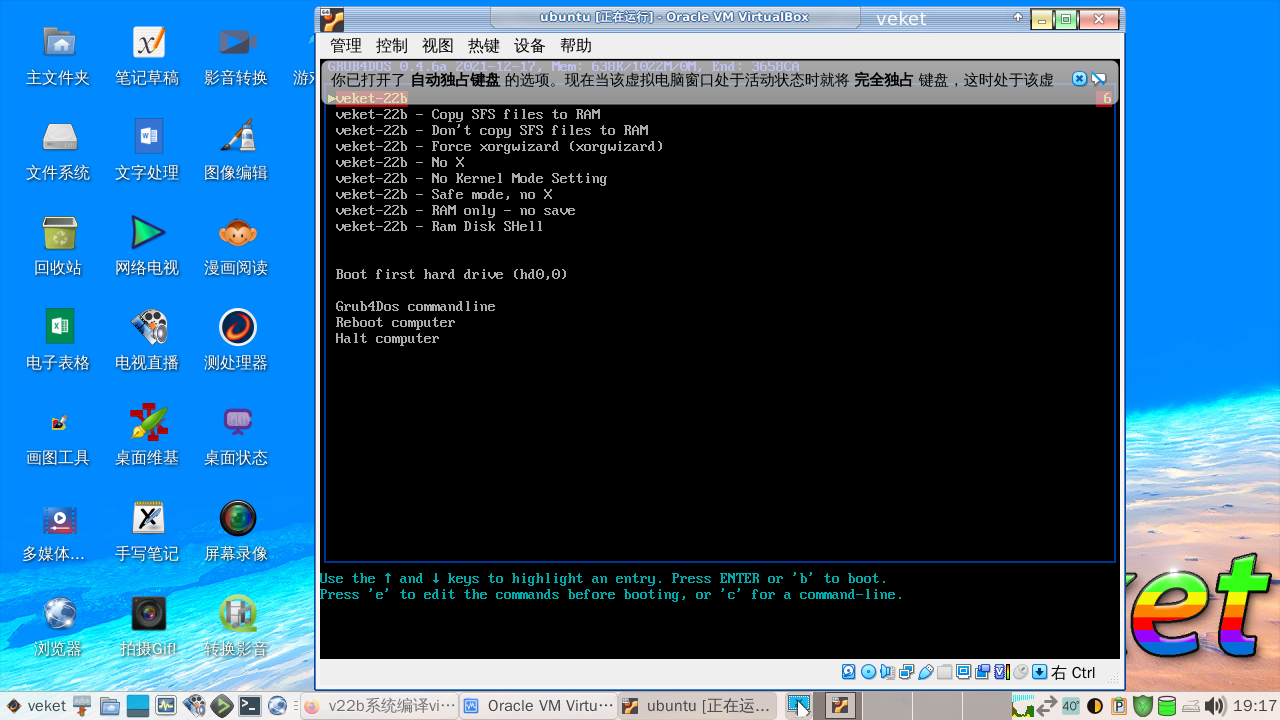Select 'Halt computer' entry

(x=388, y=338)
